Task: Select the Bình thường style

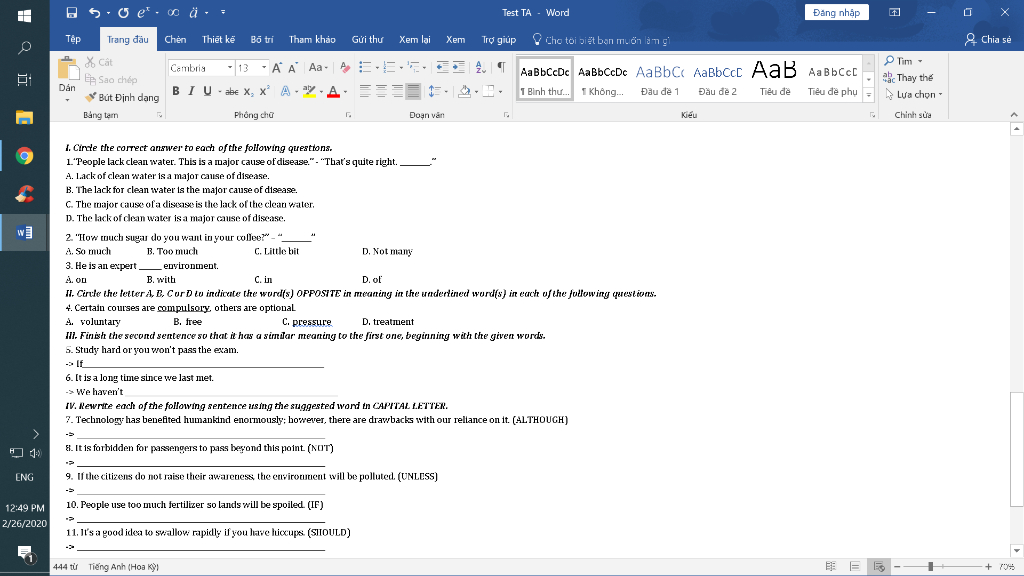Action: 545,80
